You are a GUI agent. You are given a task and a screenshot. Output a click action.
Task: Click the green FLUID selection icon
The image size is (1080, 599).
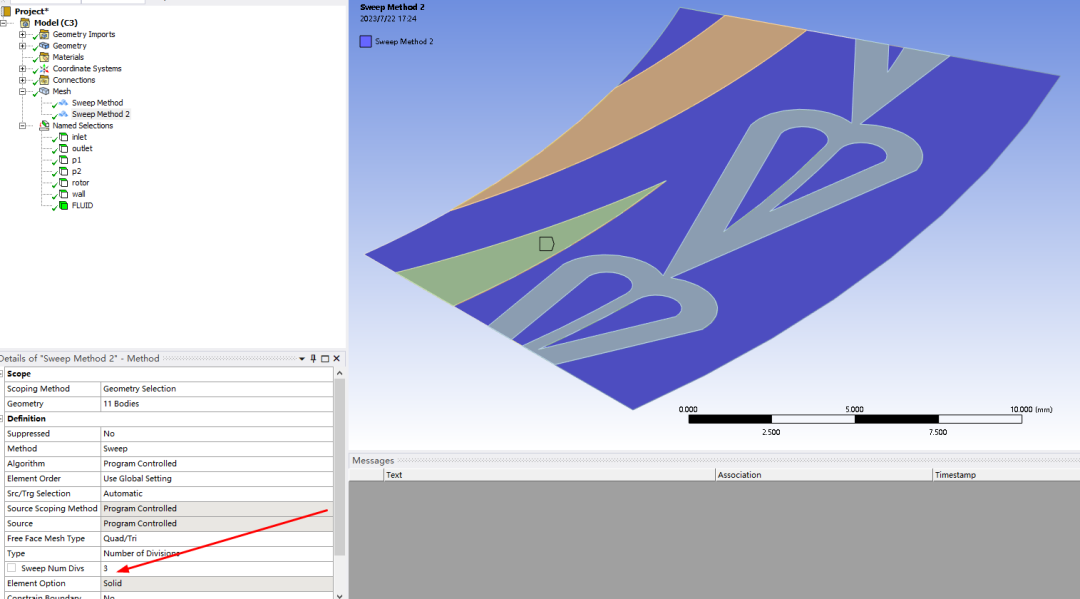(63, 205)
